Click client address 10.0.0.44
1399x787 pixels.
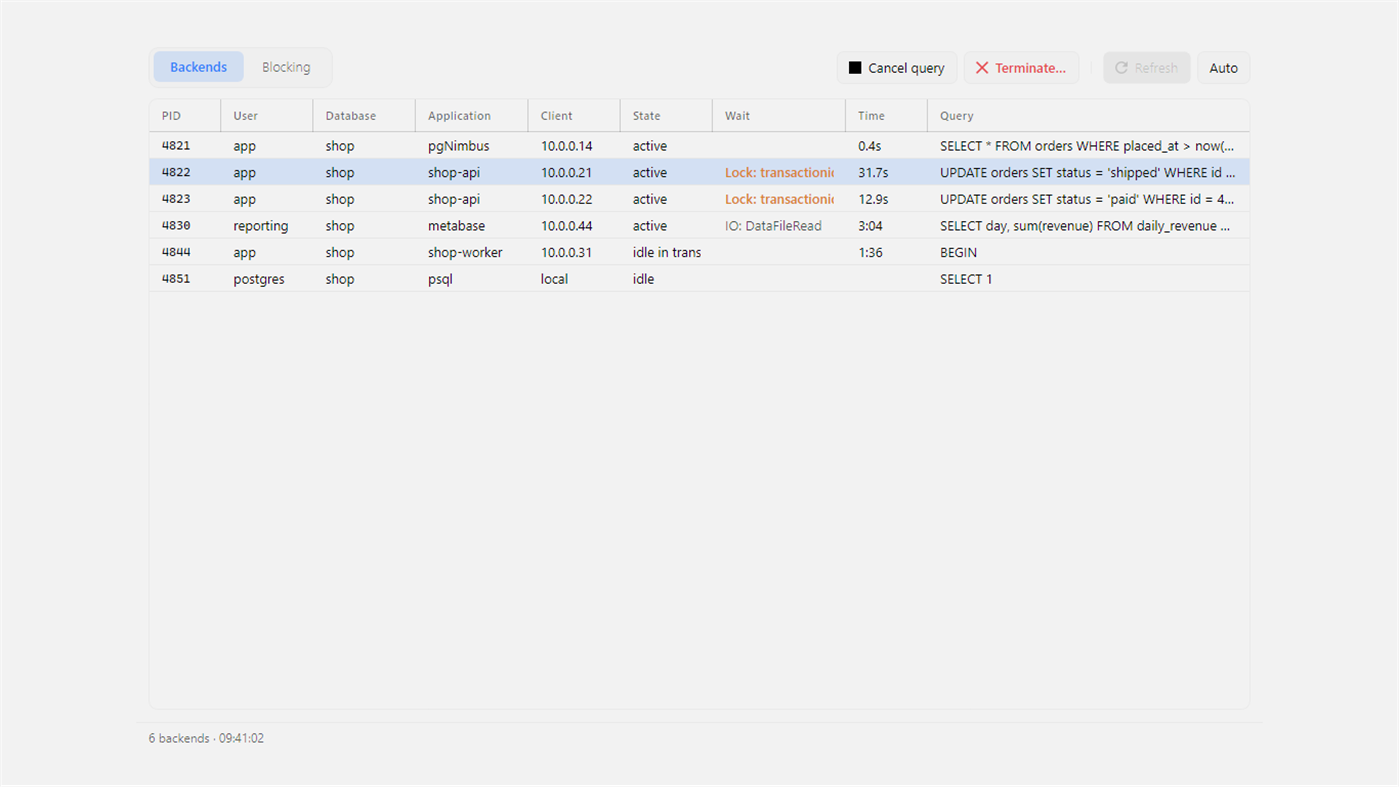point(567,226)
